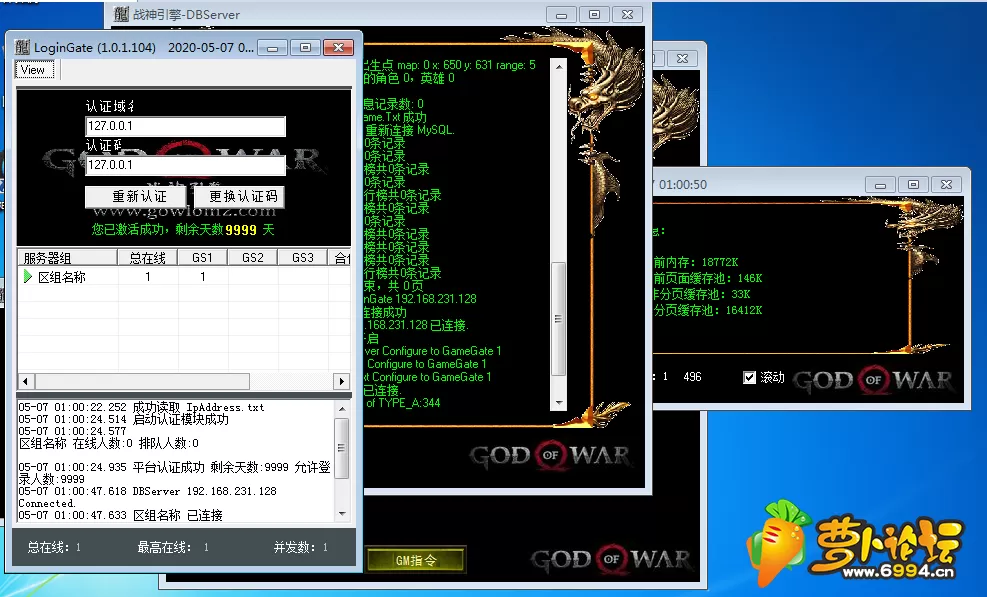987x597 pixels.
Task: Click log line Configure to GameGate 1 first row
Action: click(433, 351)
